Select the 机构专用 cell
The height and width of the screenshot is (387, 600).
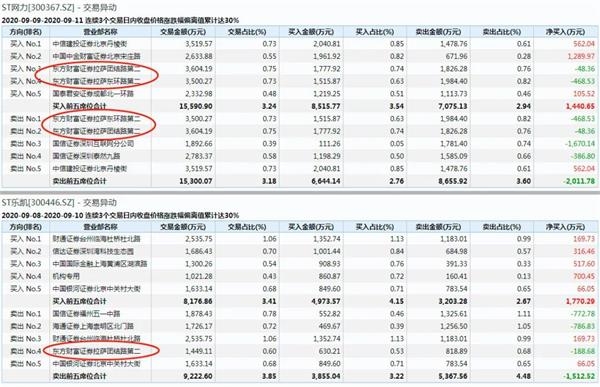[x=66, y=276]
